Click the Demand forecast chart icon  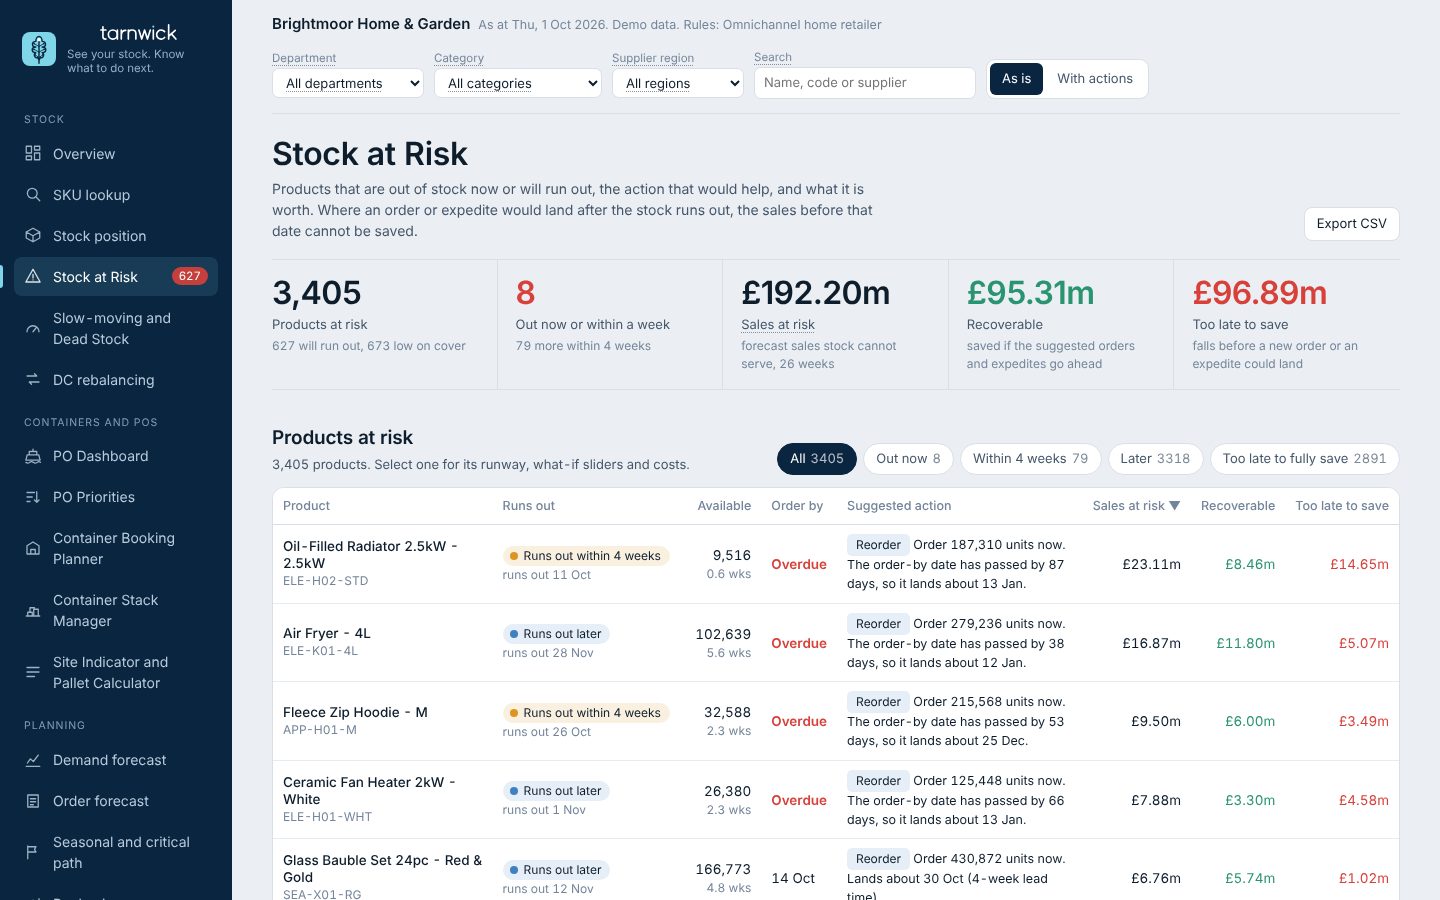pyautogui.click(x=33, y=760)
